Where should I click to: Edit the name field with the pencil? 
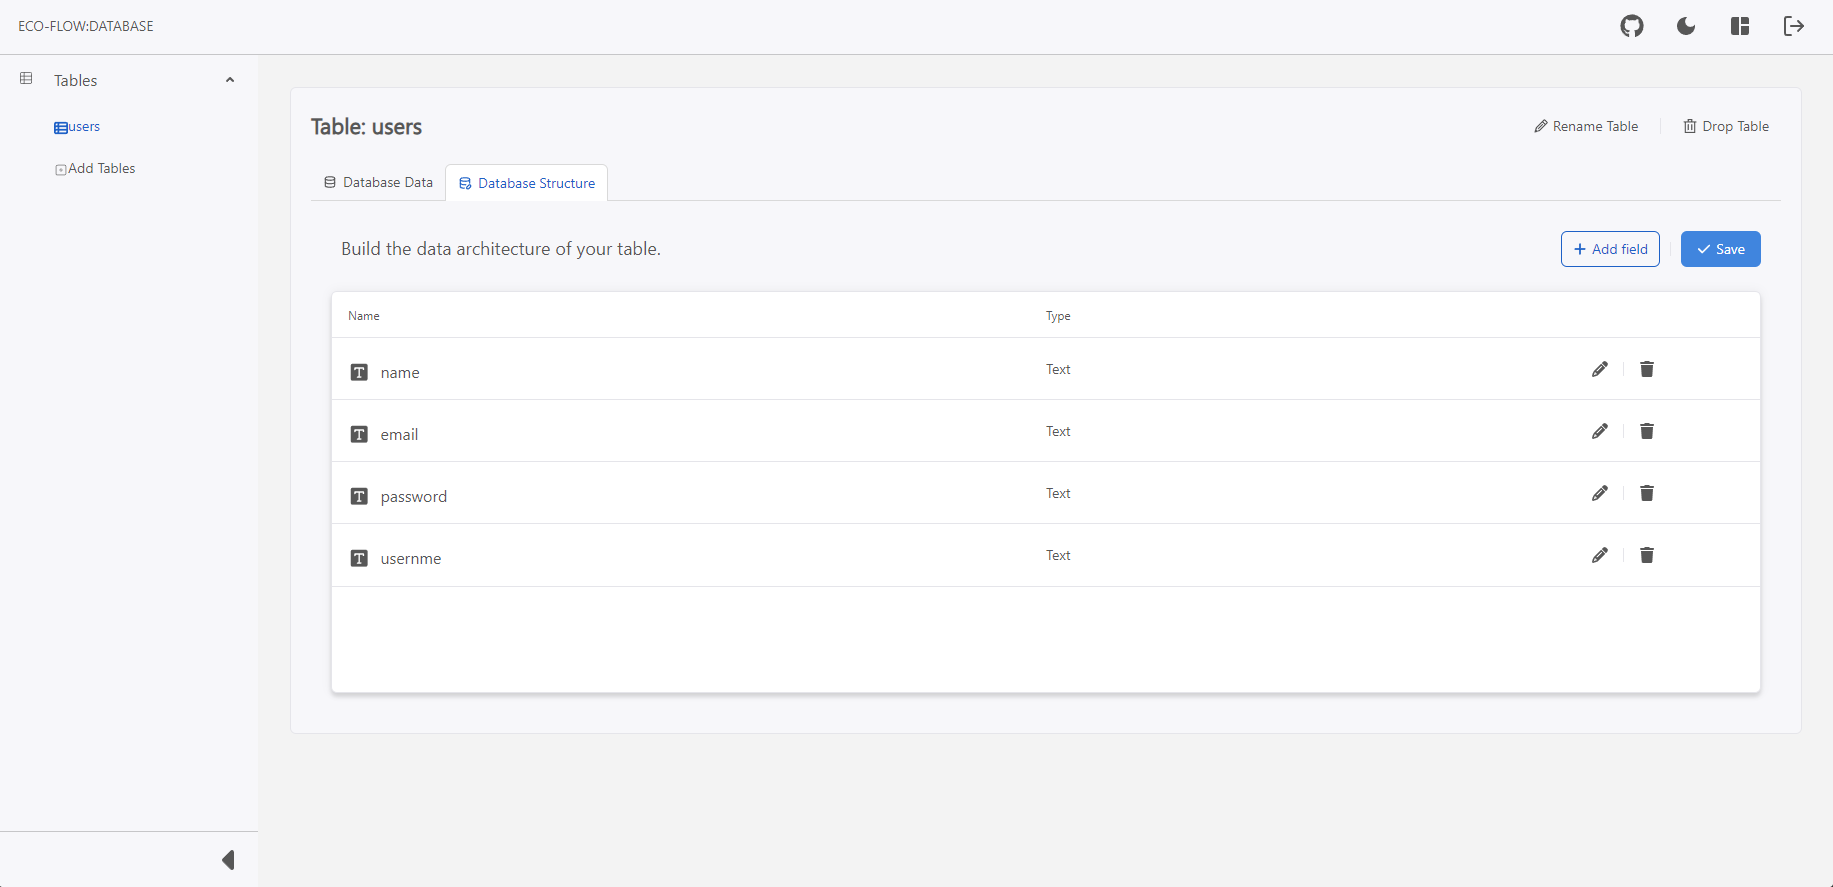1600,369
